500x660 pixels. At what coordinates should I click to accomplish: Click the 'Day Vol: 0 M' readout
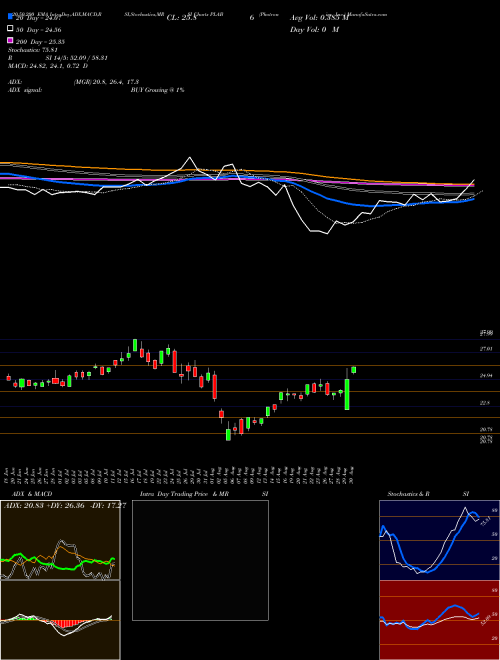click(x=314, y=30)
